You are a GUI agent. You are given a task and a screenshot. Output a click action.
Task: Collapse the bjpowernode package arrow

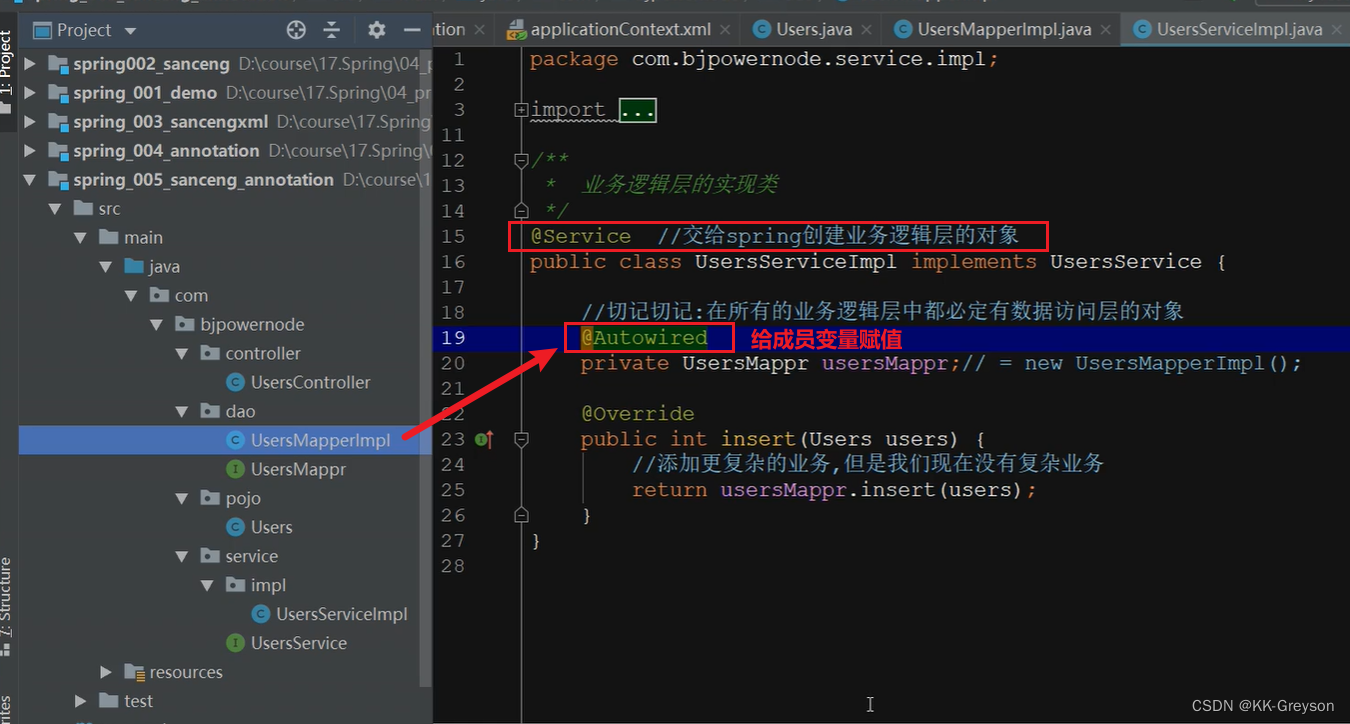click(156, 325)
